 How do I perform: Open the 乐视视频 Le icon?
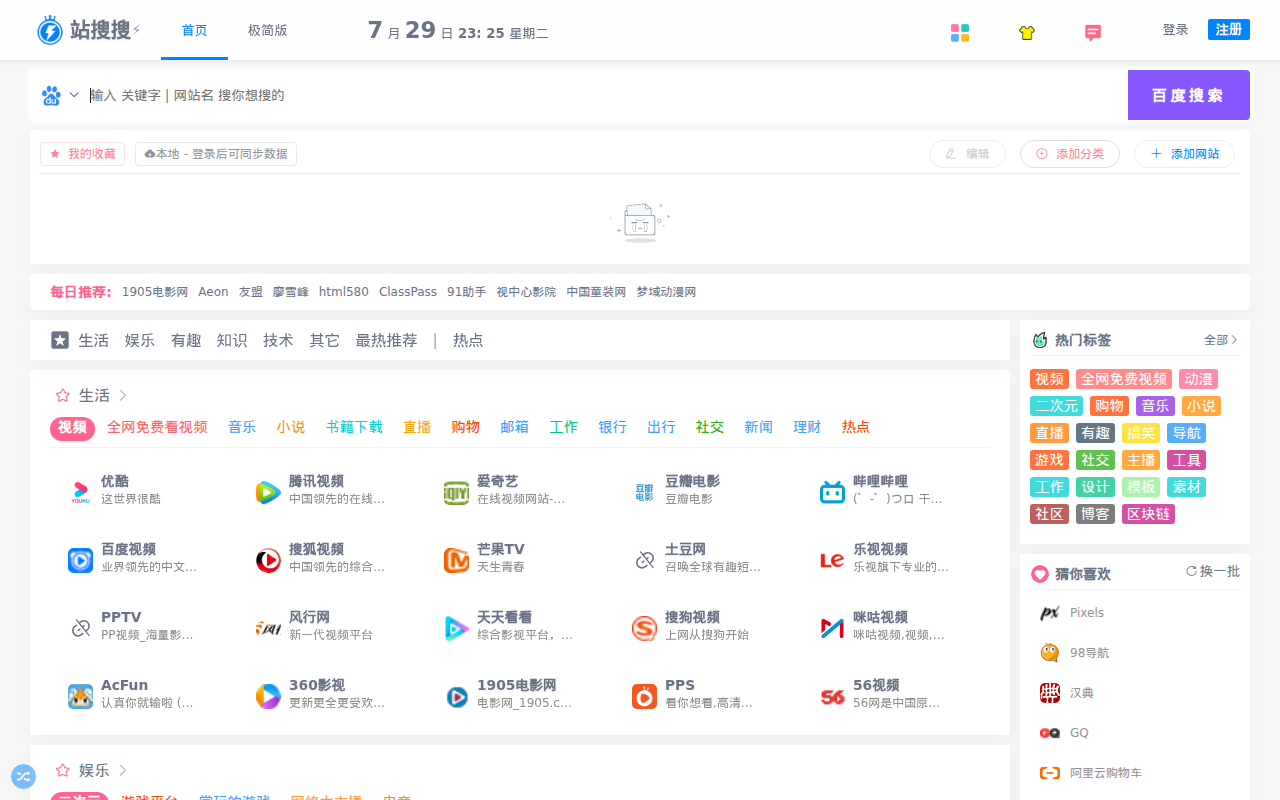tap(832, 560)
